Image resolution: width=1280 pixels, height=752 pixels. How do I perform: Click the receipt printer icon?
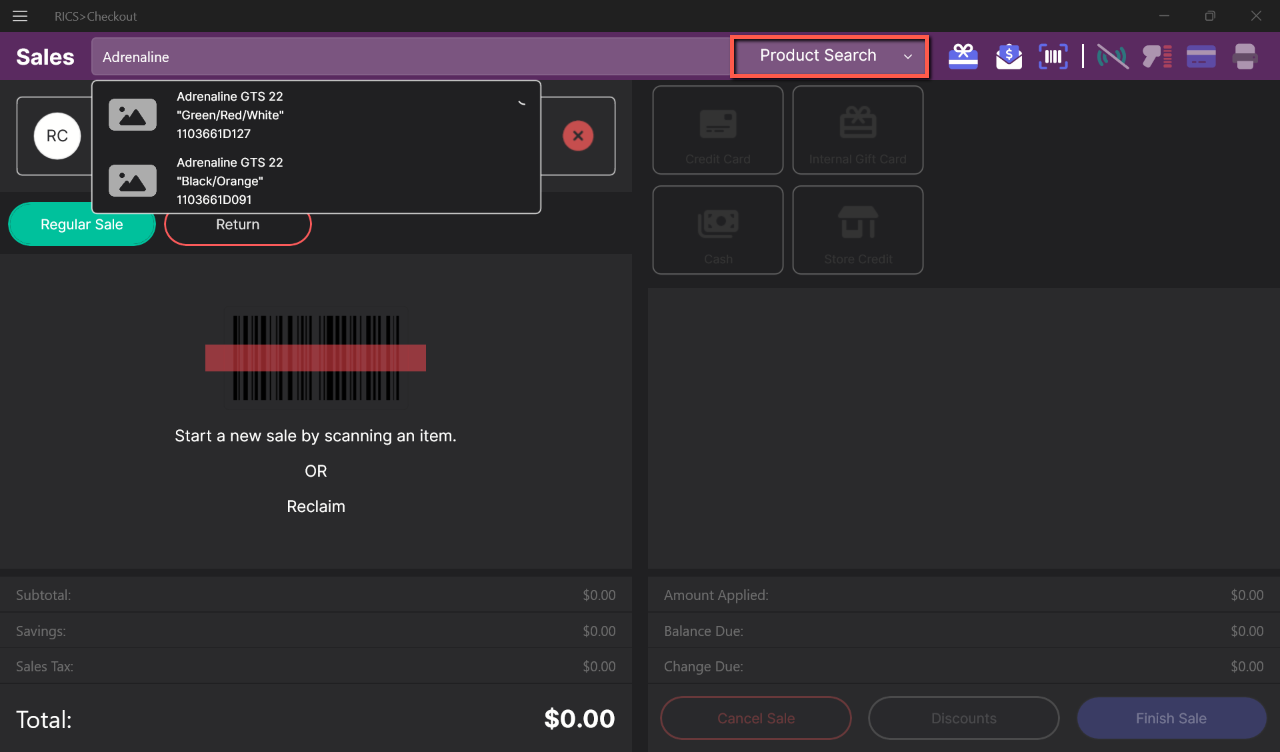[1245, 56]
